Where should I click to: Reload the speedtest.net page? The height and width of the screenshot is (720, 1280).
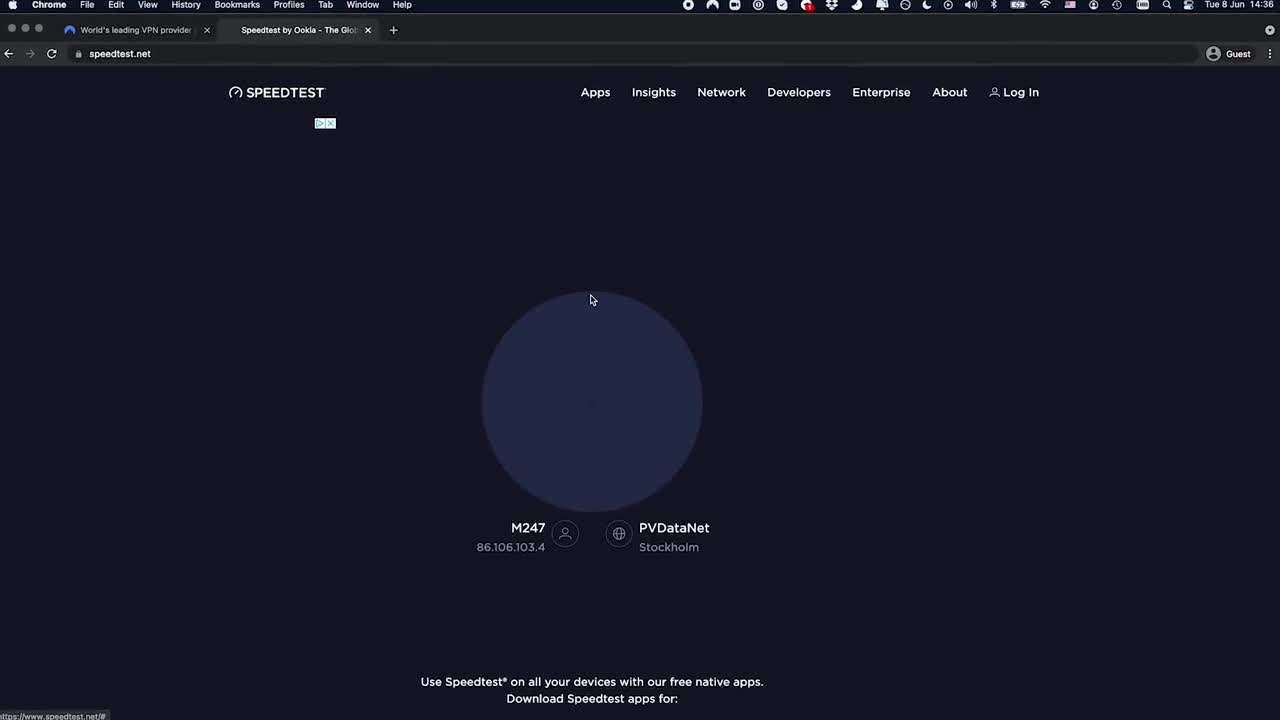coord(52,54)
